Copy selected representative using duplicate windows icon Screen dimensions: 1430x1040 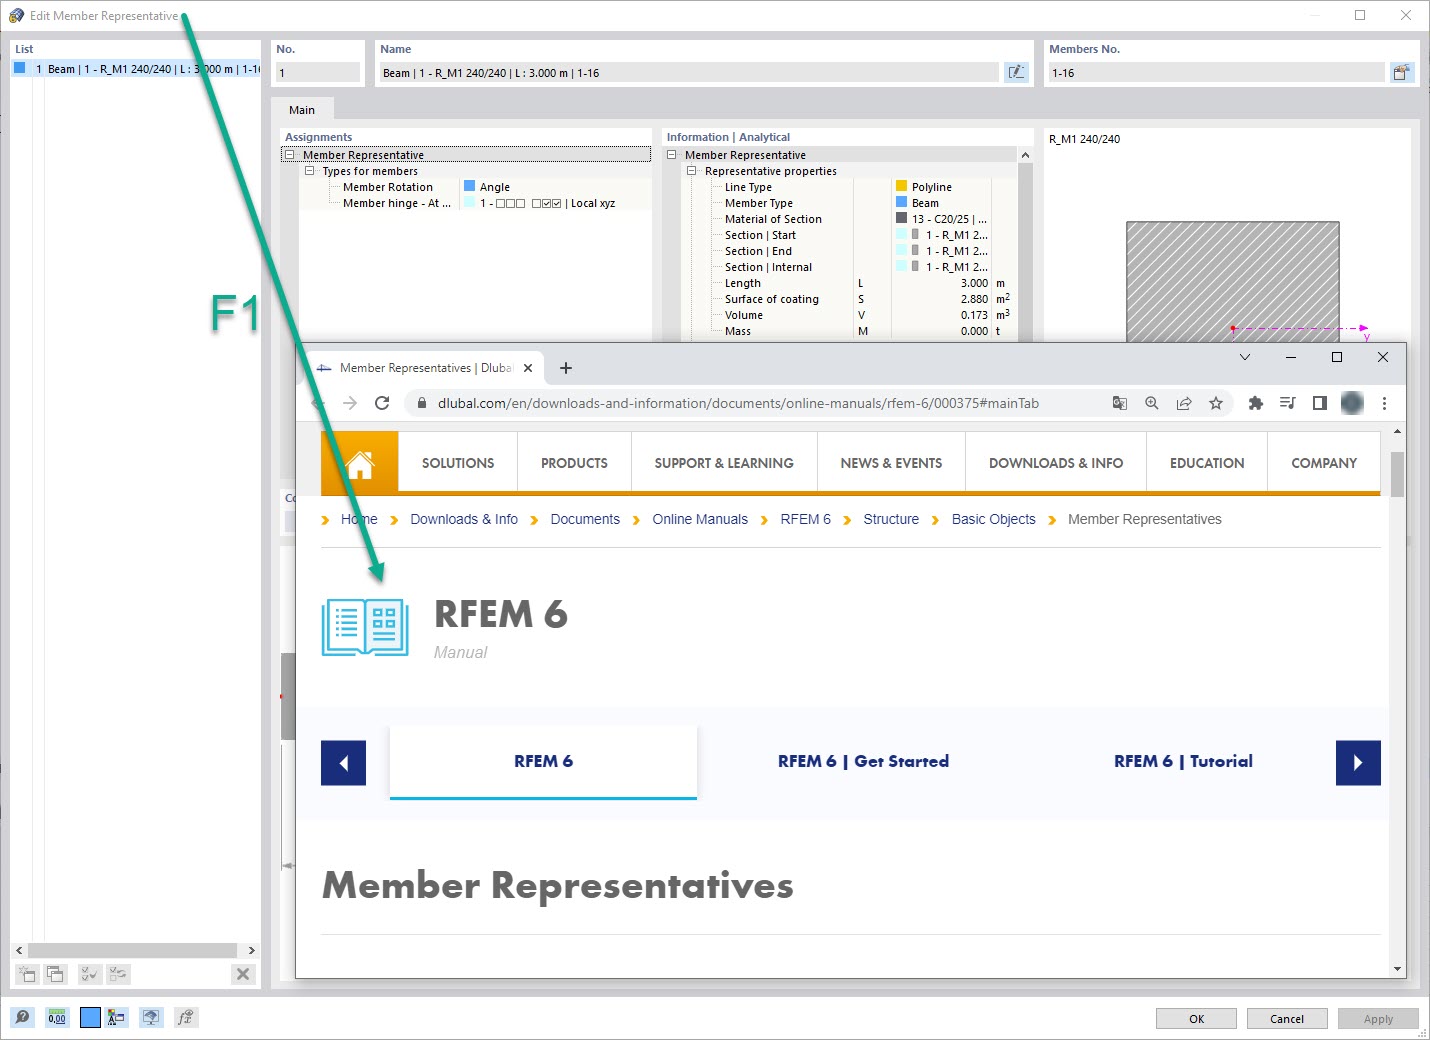click(55, 974)
